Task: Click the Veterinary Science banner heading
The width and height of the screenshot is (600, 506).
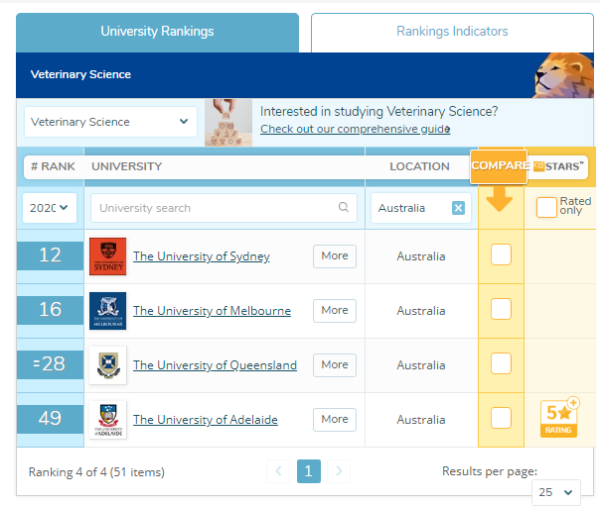Action: pyautogui.click(x=81, y=74)
